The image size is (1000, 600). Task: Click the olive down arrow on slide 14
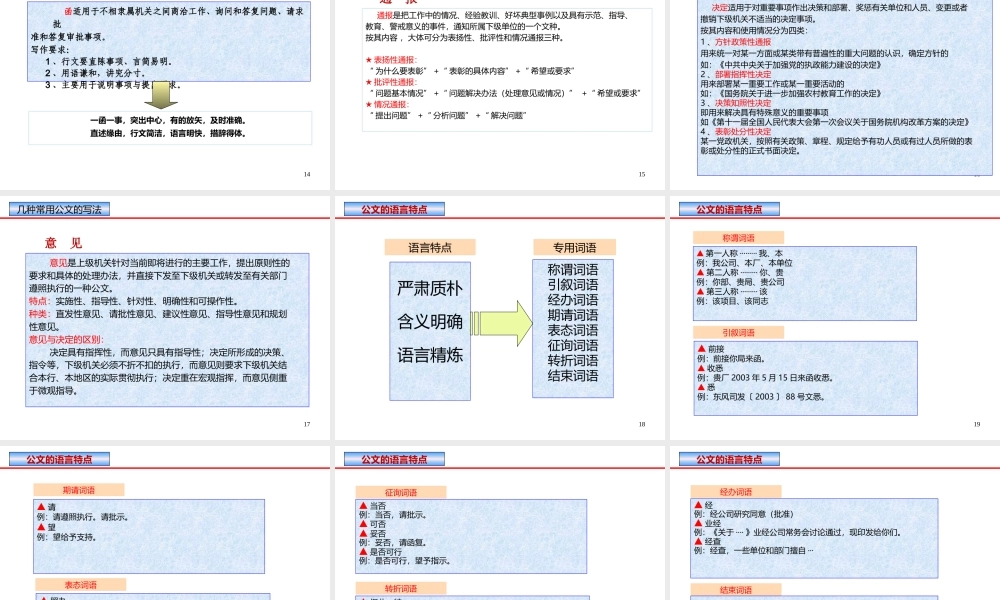[161, 95]
